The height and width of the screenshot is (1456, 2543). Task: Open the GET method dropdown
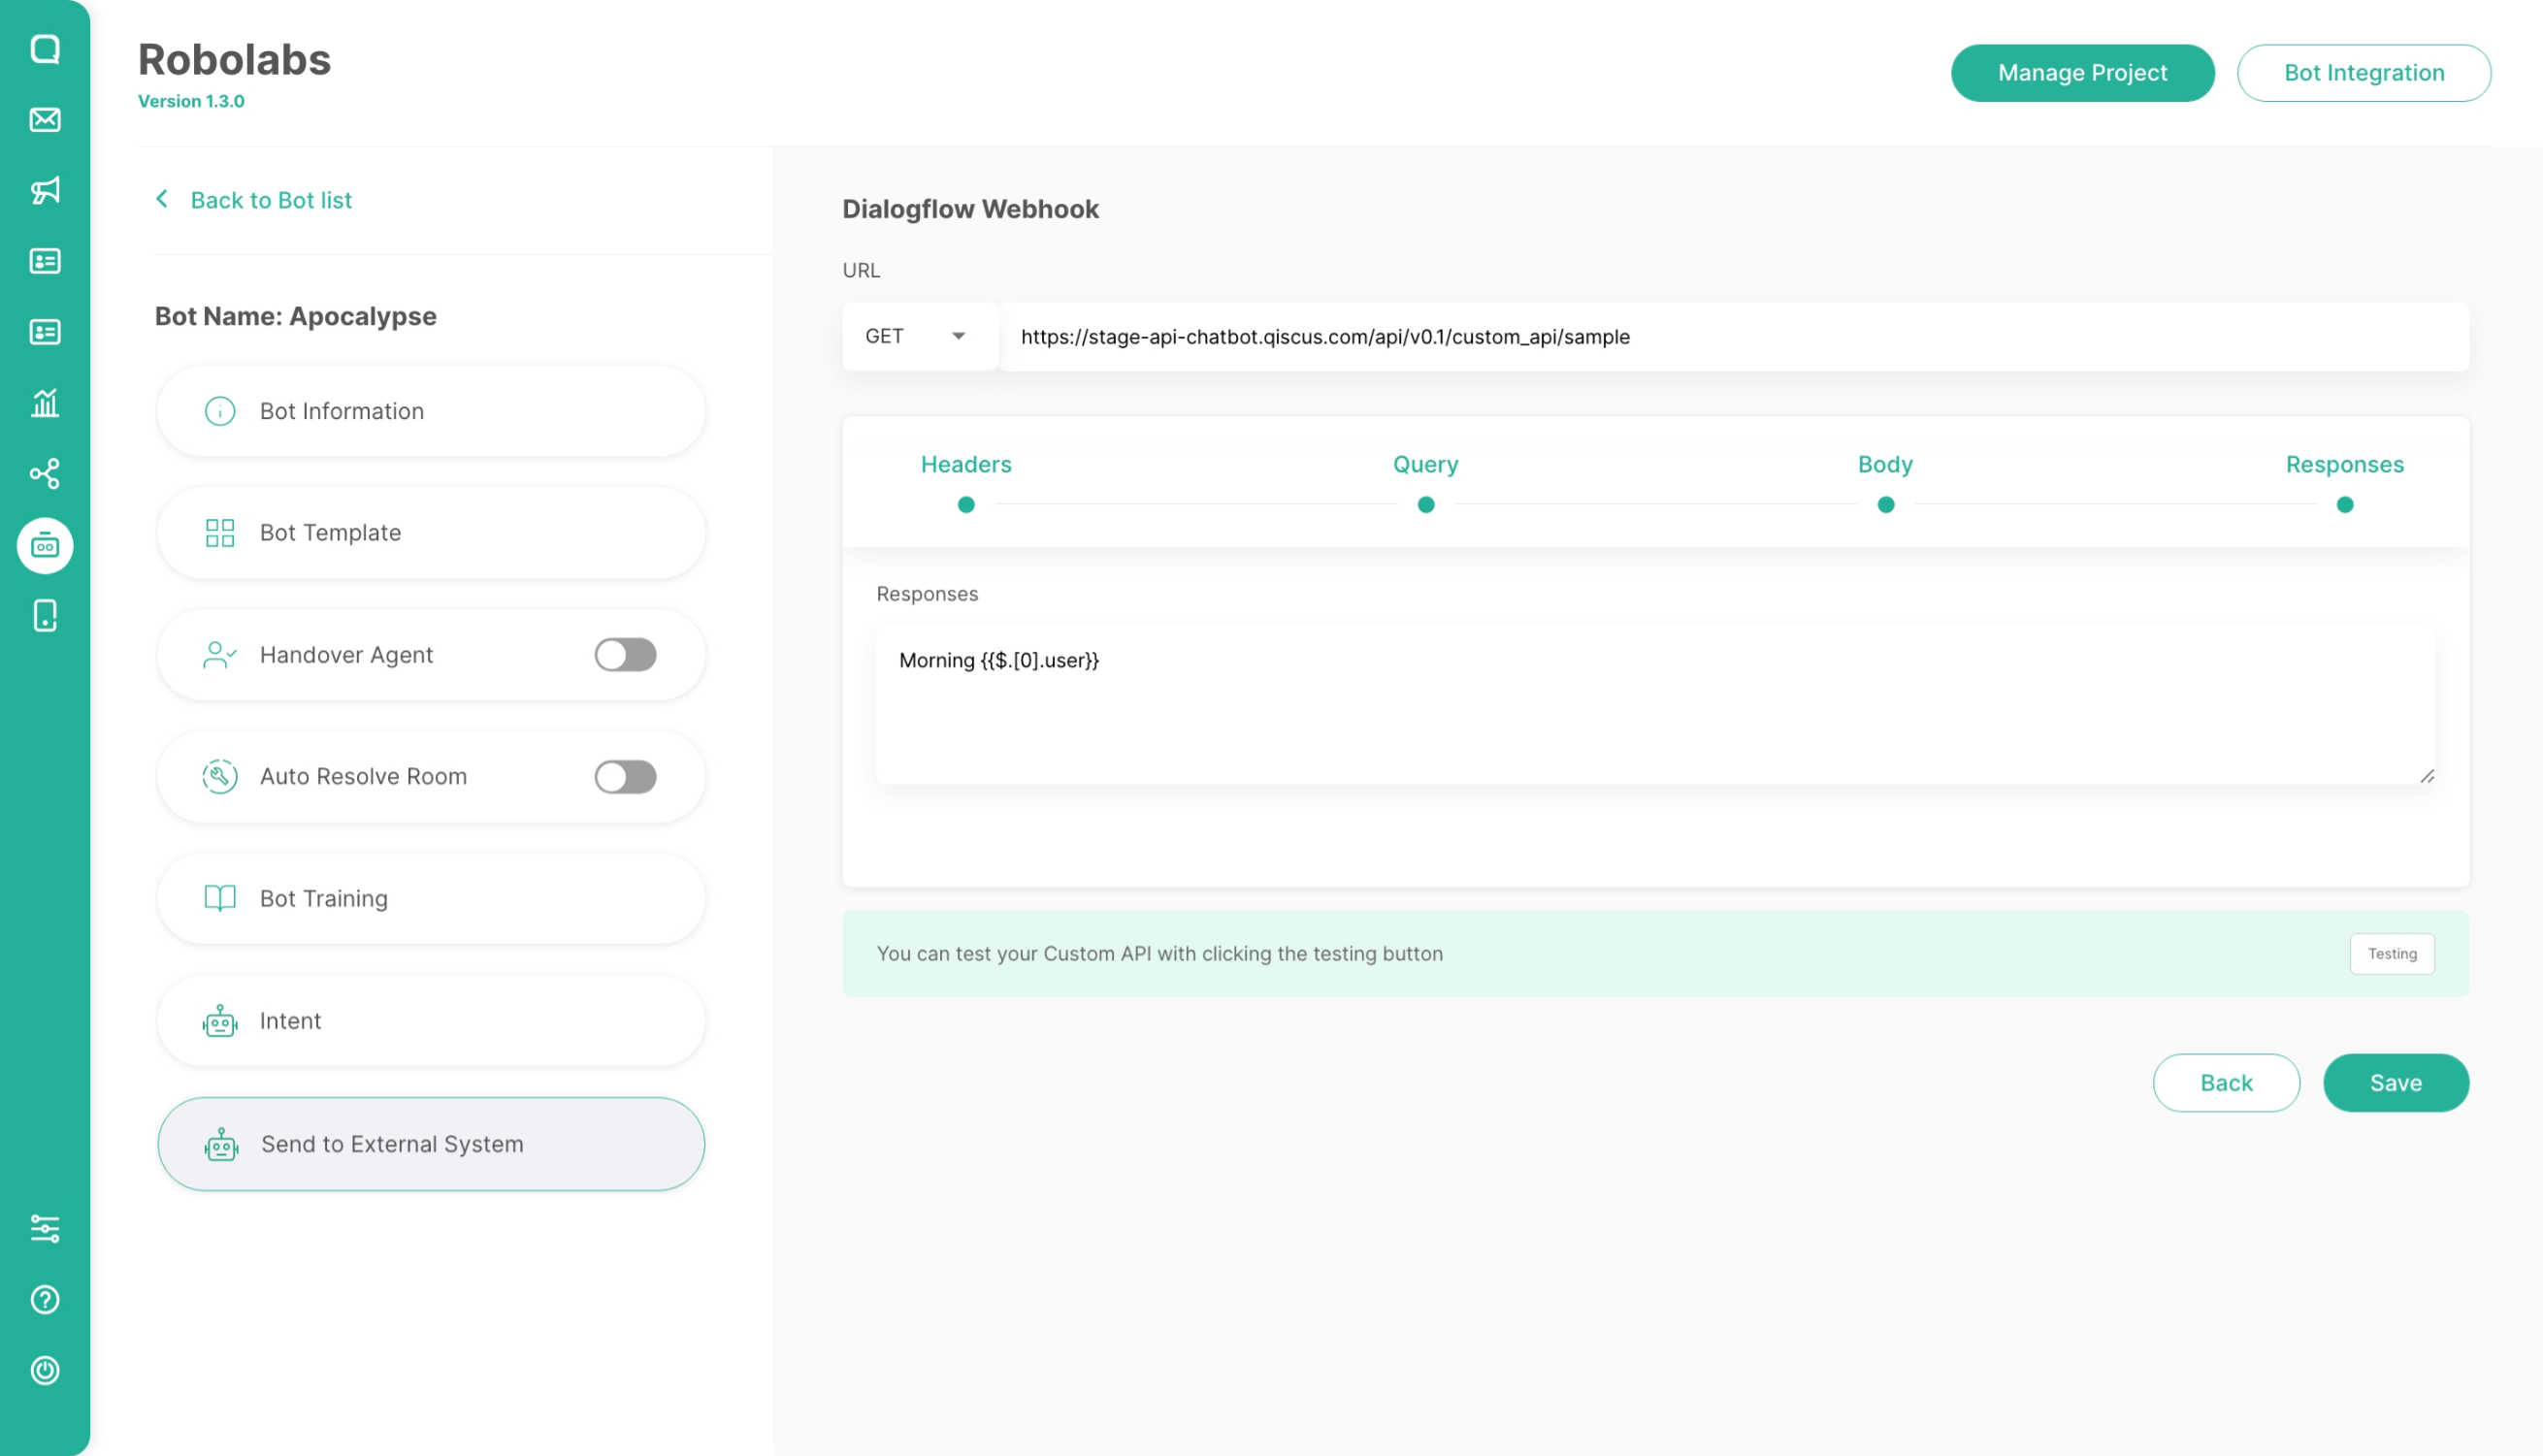[918, 337]
